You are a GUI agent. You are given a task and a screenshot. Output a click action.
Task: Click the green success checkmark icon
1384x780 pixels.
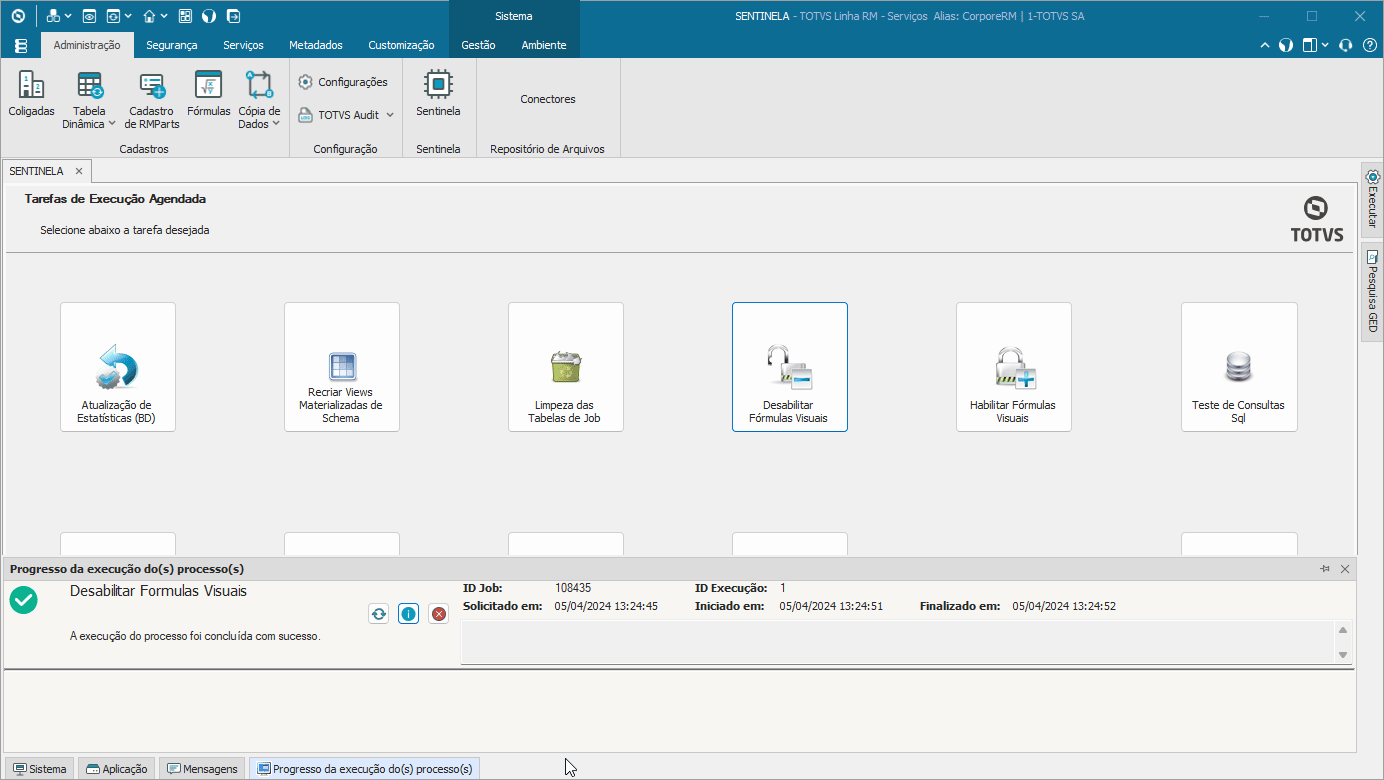[x=23, y=600]
